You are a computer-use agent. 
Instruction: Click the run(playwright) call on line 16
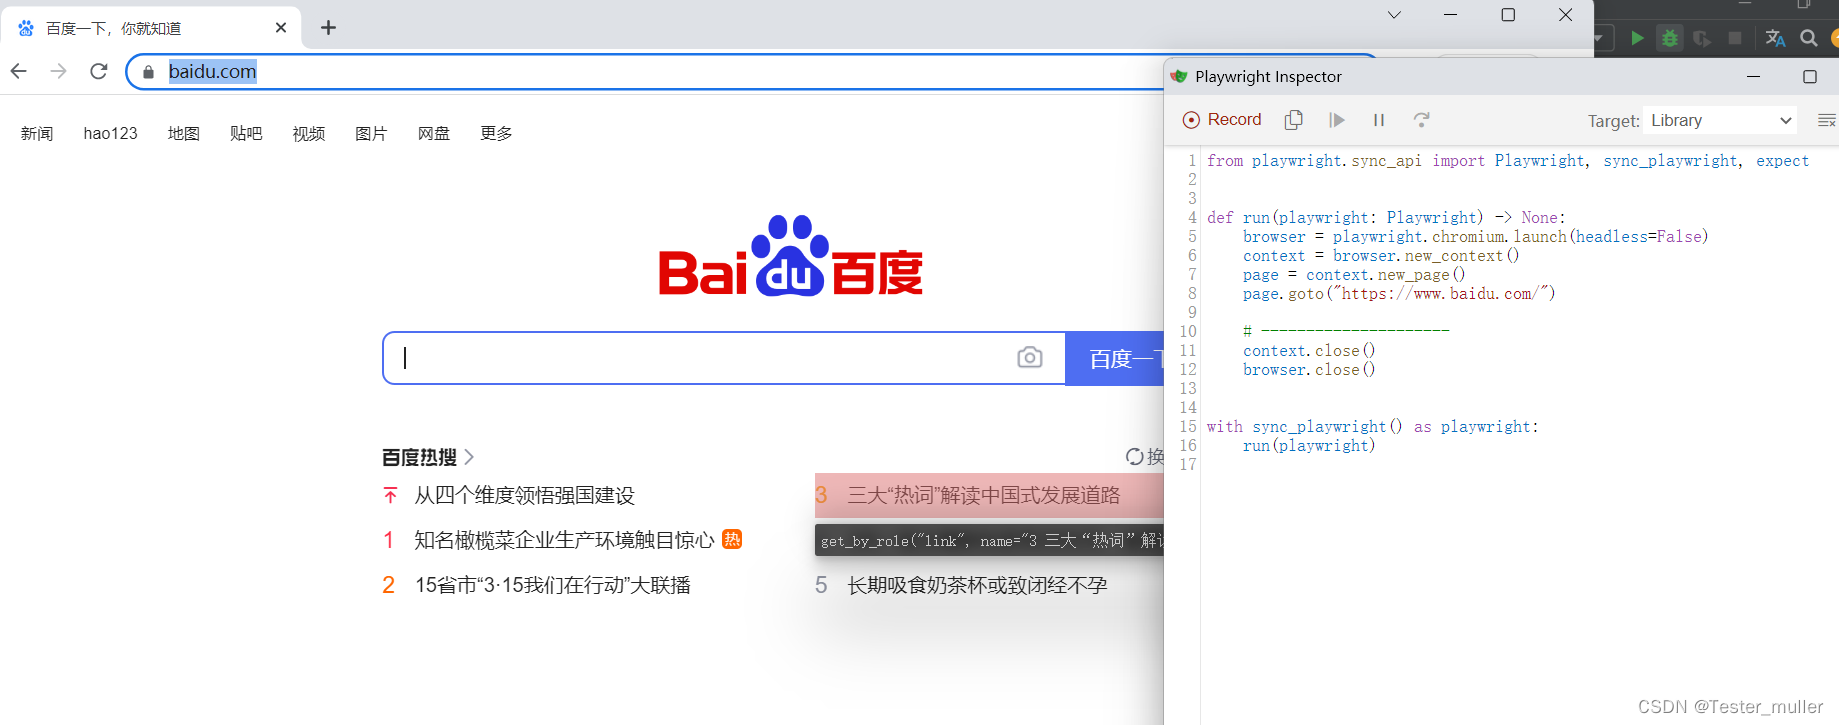1309,446
